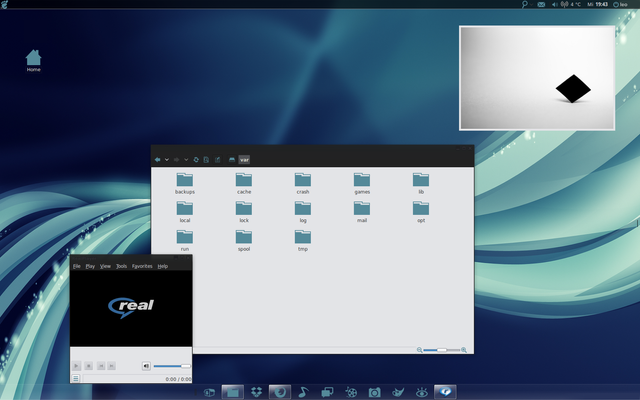Open the cache folder

[x=244, y=183]
